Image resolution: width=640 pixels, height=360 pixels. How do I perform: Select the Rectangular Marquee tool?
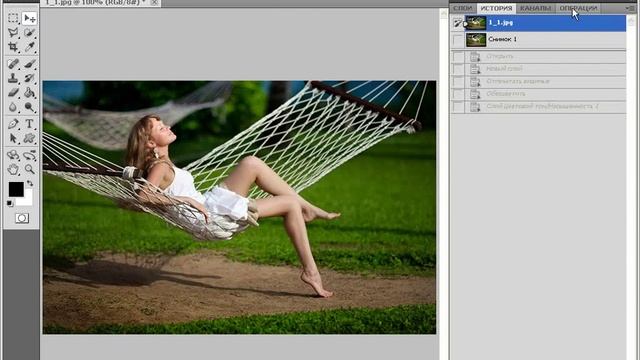13,18
